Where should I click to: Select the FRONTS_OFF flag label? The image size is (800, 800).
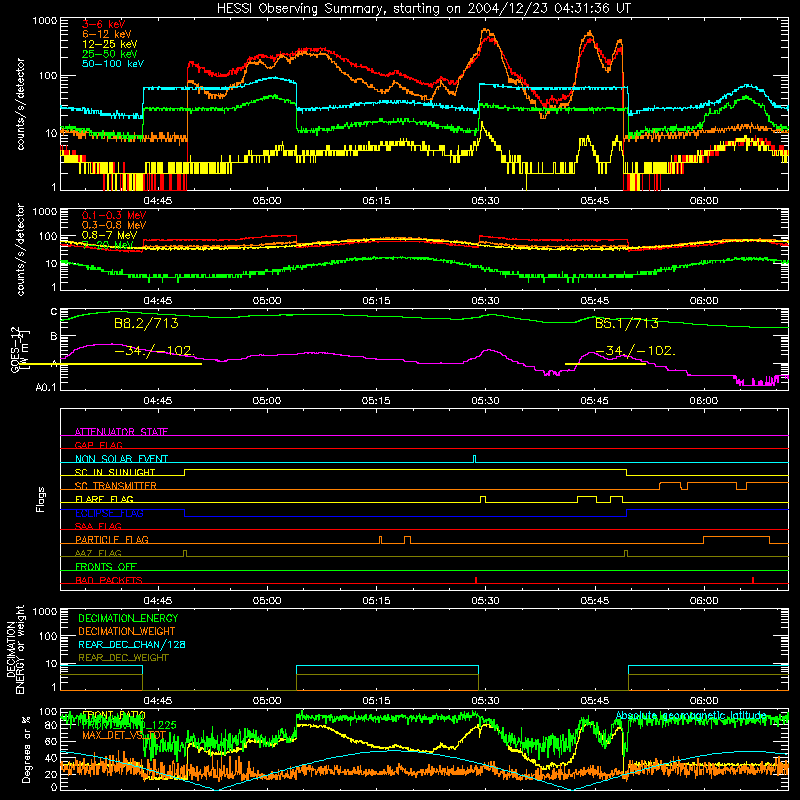point(106,567)
